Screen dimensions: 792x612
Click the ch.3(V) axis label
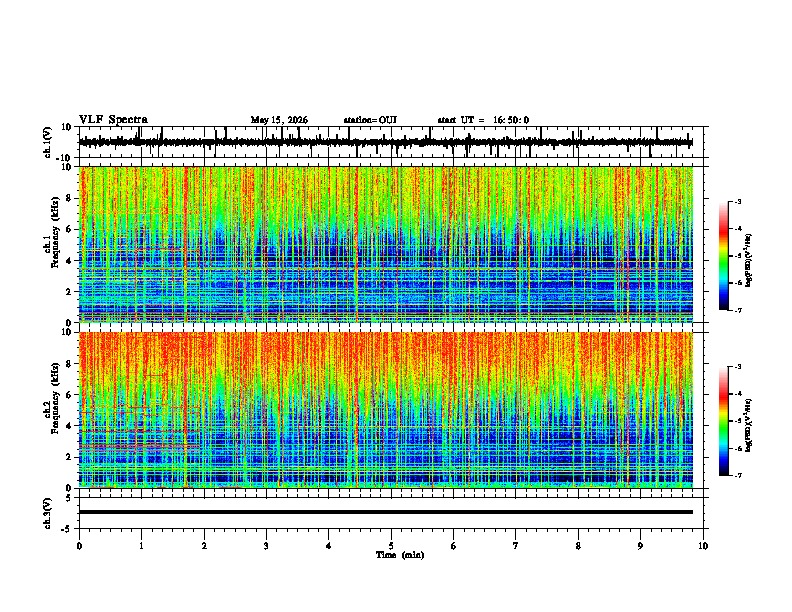(48, 513)
